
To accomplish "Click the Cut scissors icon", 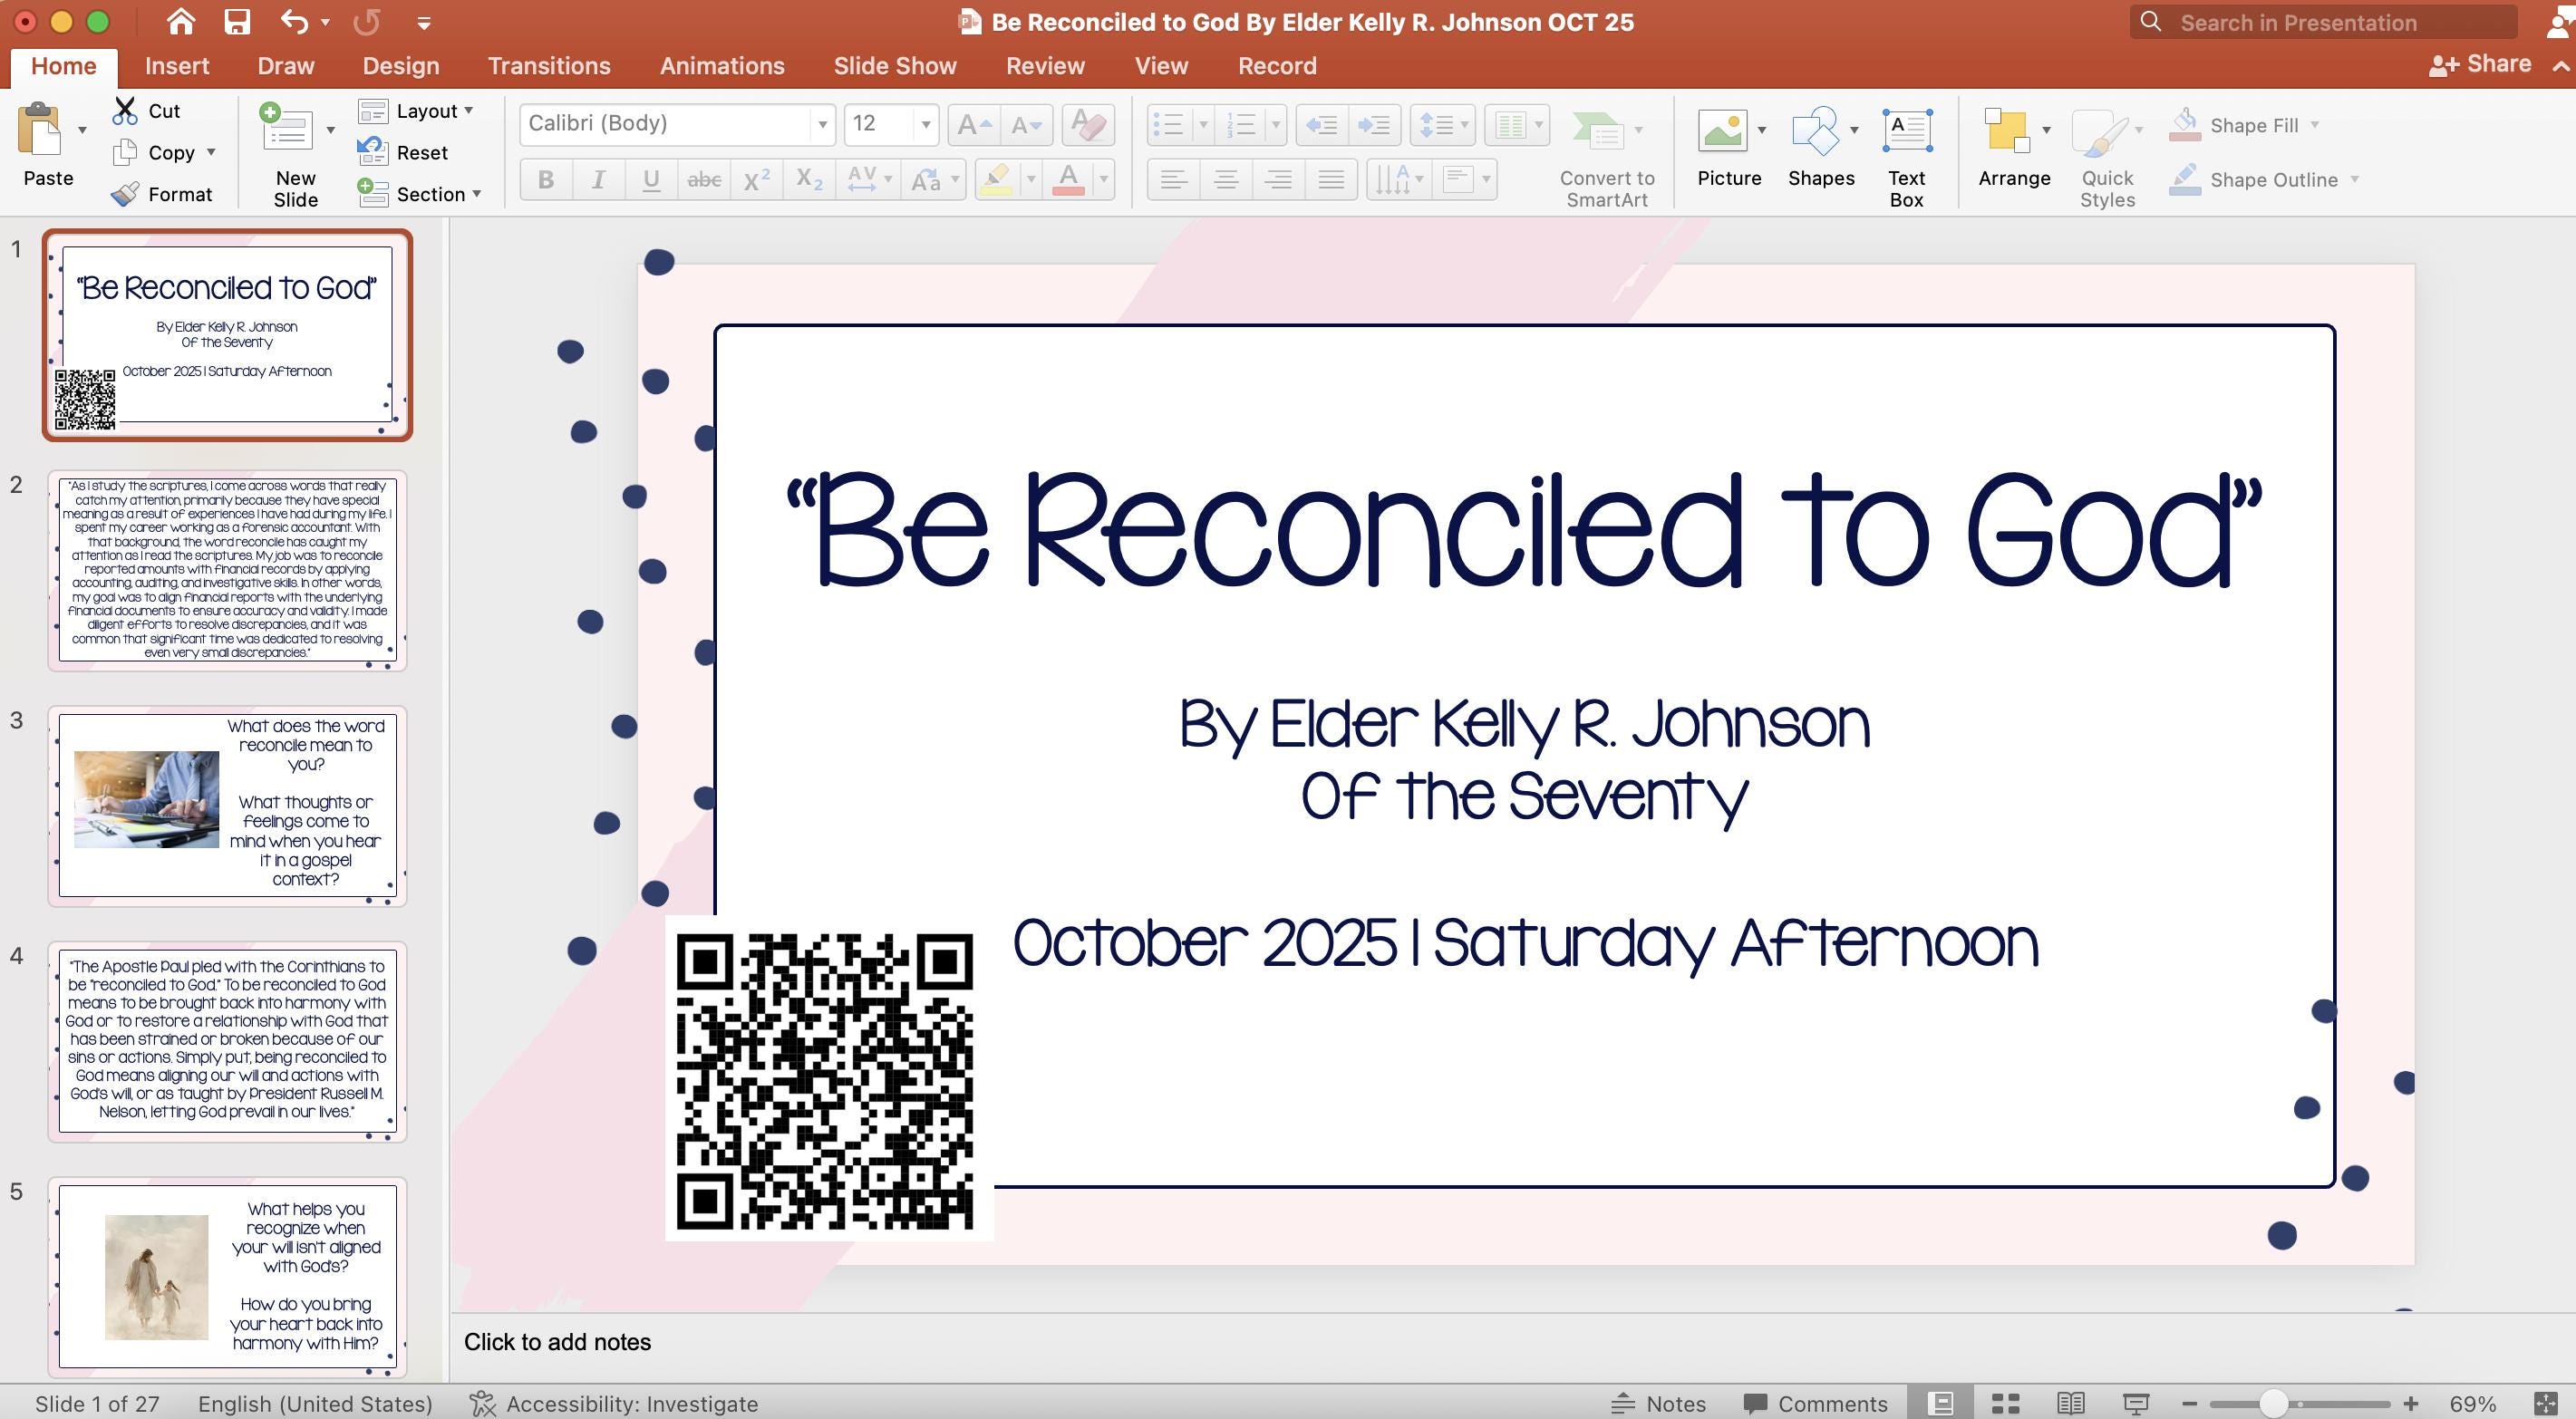I will 125,111.
